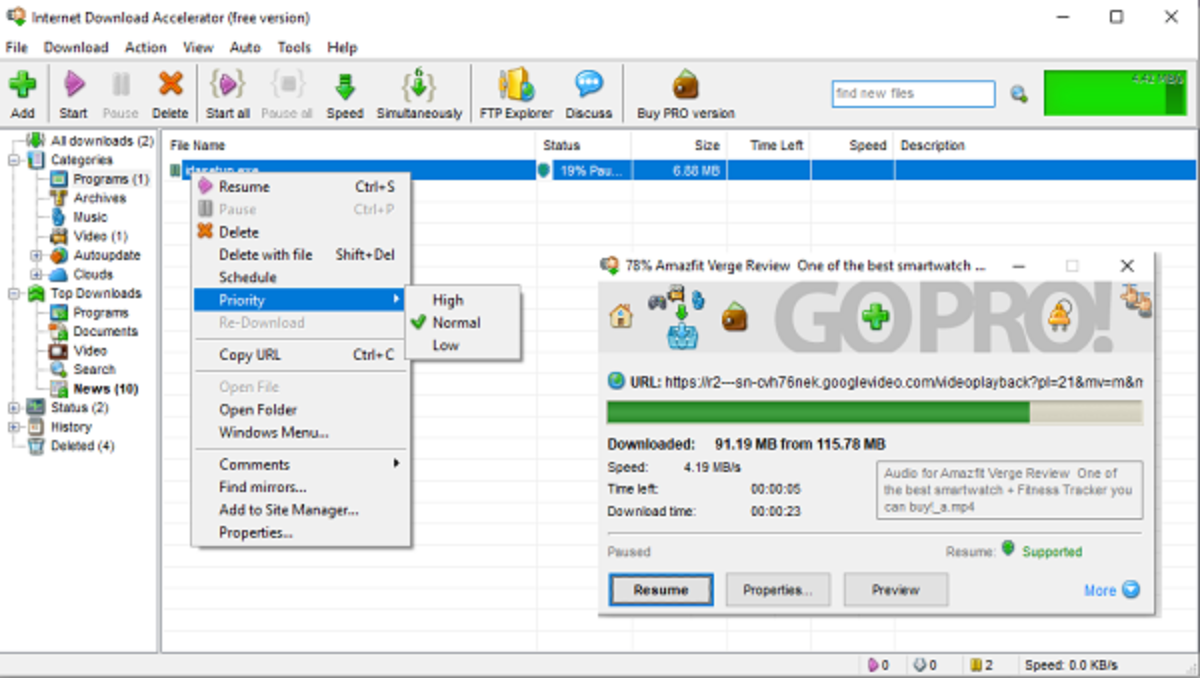Click the home icon in download window
Screen dimensions: 1200x678
(622, 316)
